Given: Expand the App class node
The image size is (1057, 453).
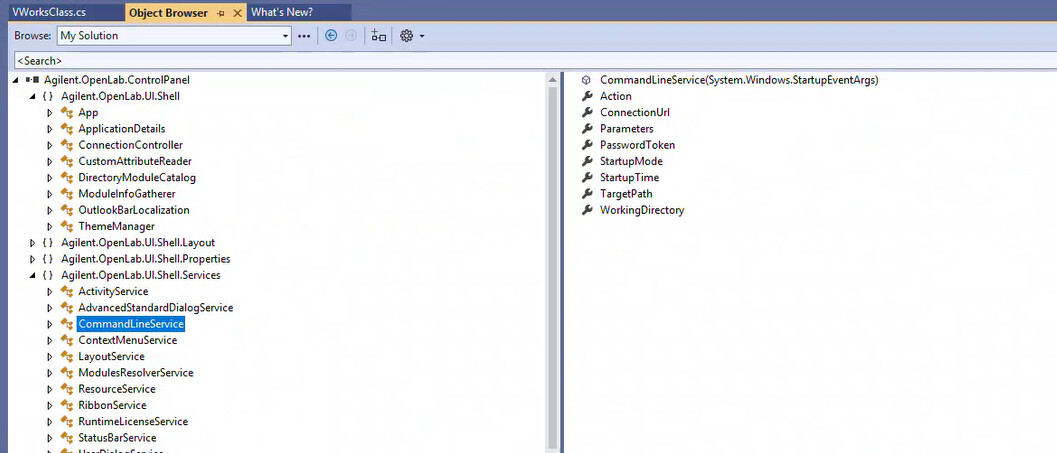Looking at the screenshot, I should pyautogui.click(x=49, y=113).
